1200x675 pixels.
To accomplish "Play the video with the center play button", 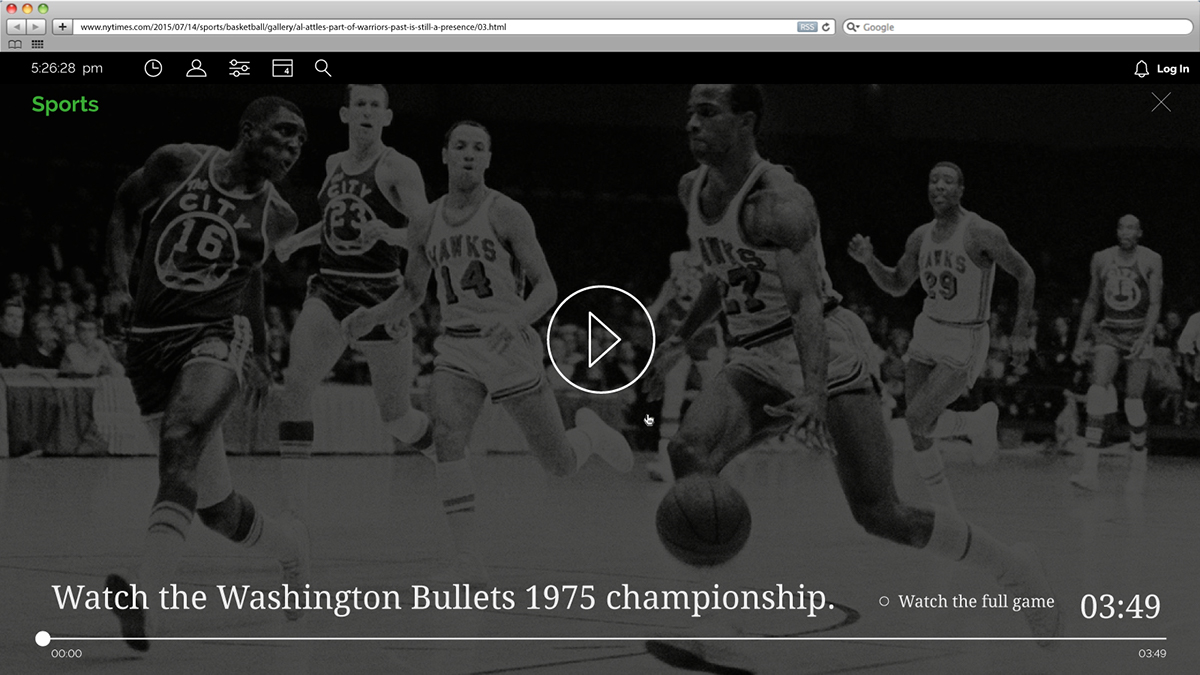I will tap(600, 339).
